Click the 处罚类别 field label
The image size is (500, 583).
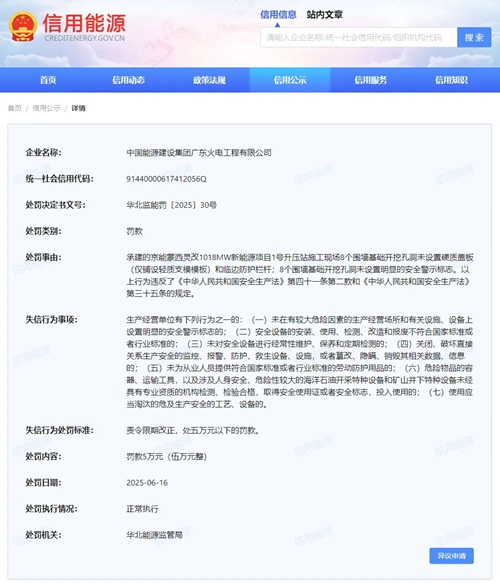[43, 231]
